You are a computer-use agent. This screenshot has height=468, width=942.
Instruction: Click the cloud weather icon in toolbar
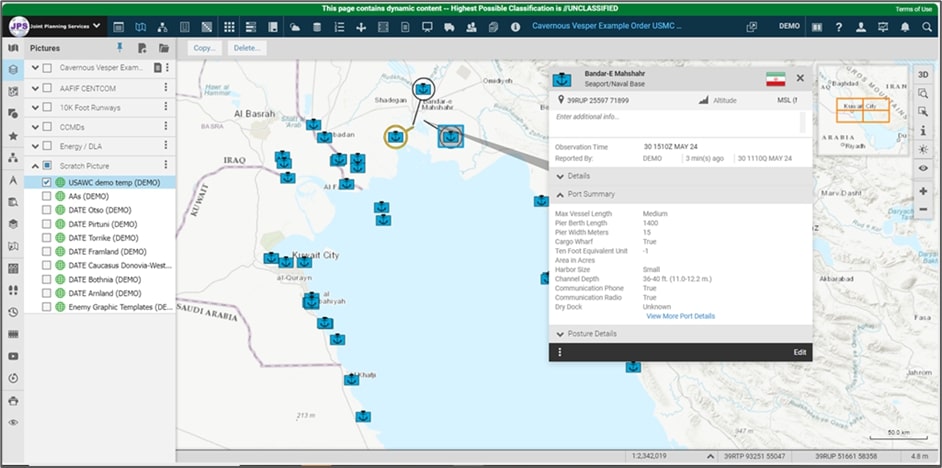pyautogui.click(x=295, y=27)
